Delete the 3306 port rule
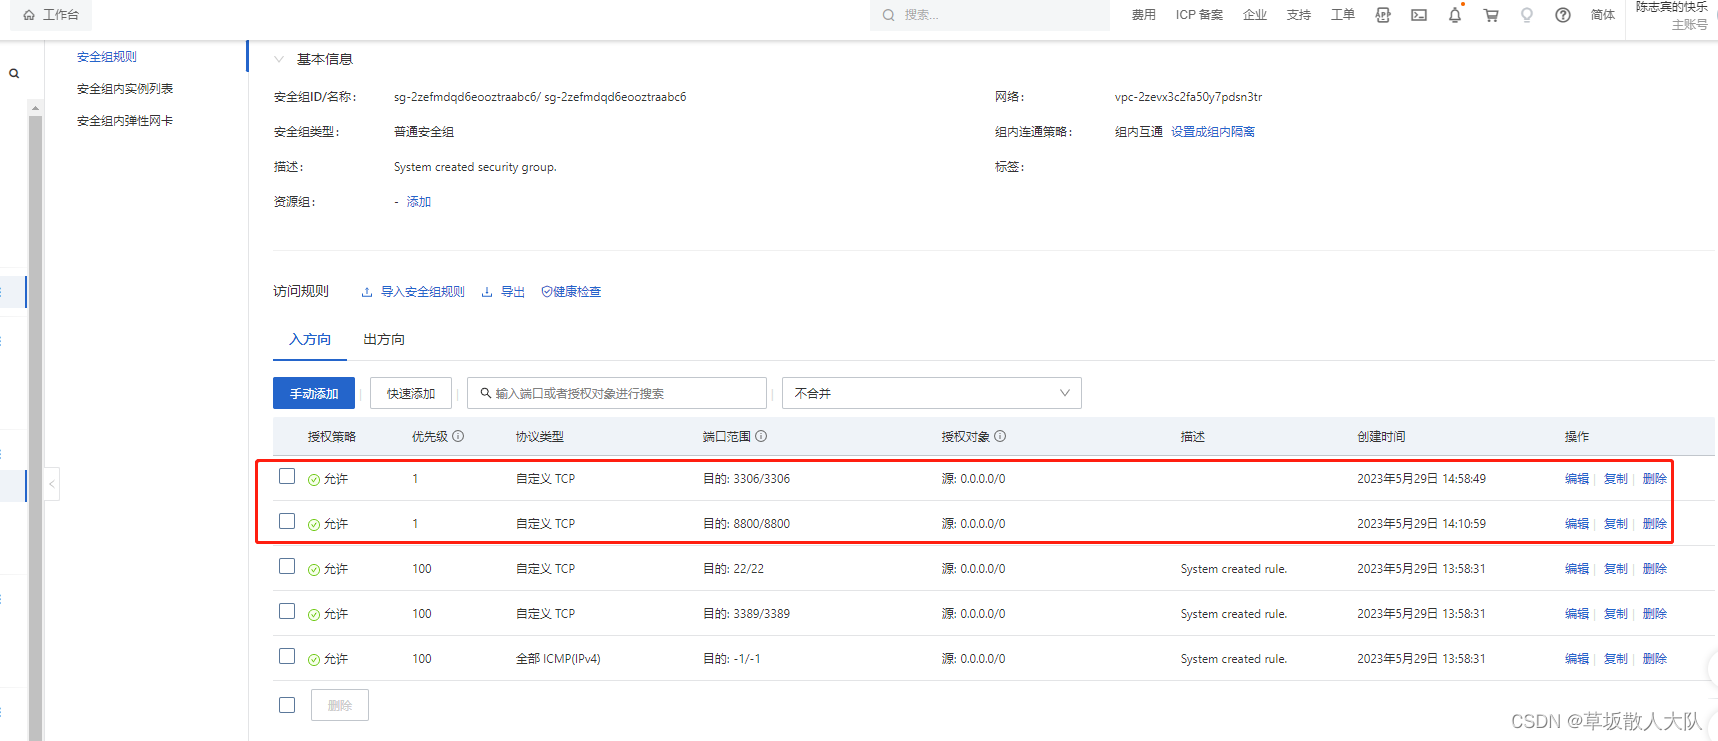 1655,479
